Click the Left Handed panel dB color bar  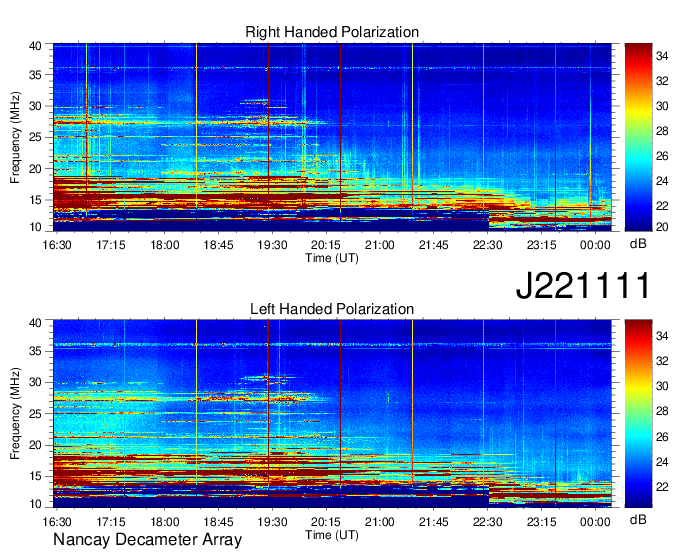[x=638, y=414]
